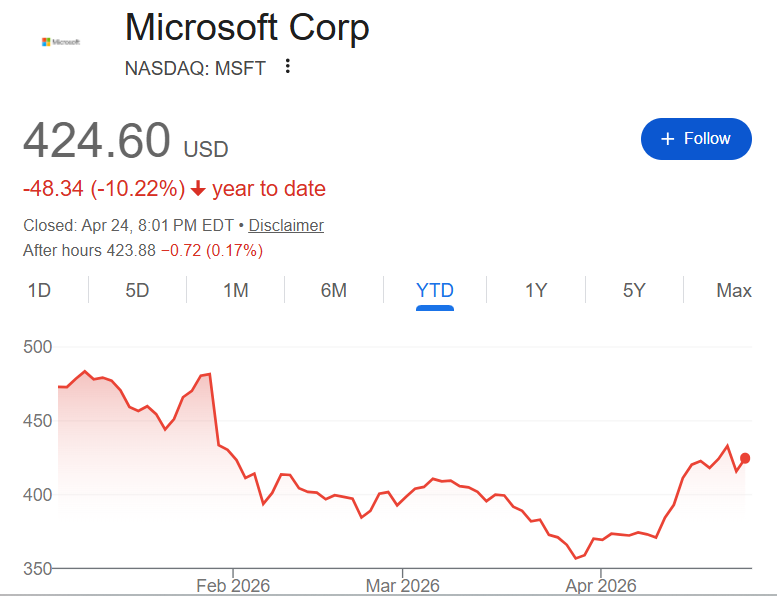Open the Disclaimer link
777x596 pixels.
[x=286, y=226]
